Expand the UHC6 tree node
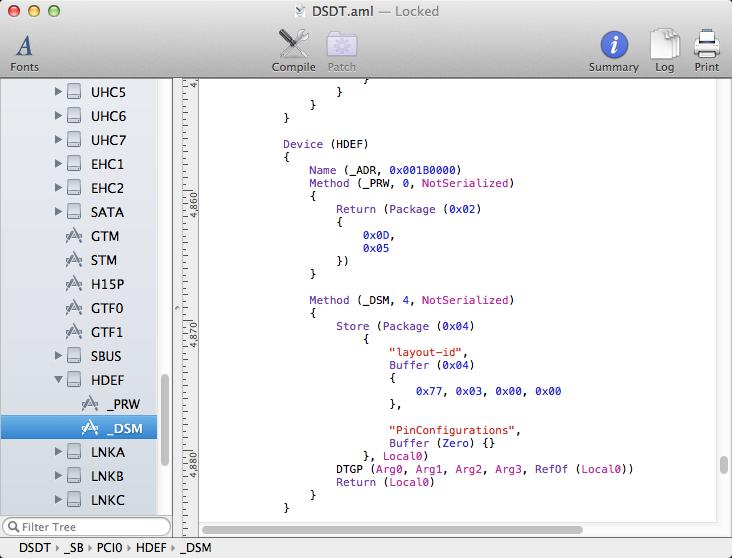The width and height of the screenshot is (732, 558). coord(58,115)
